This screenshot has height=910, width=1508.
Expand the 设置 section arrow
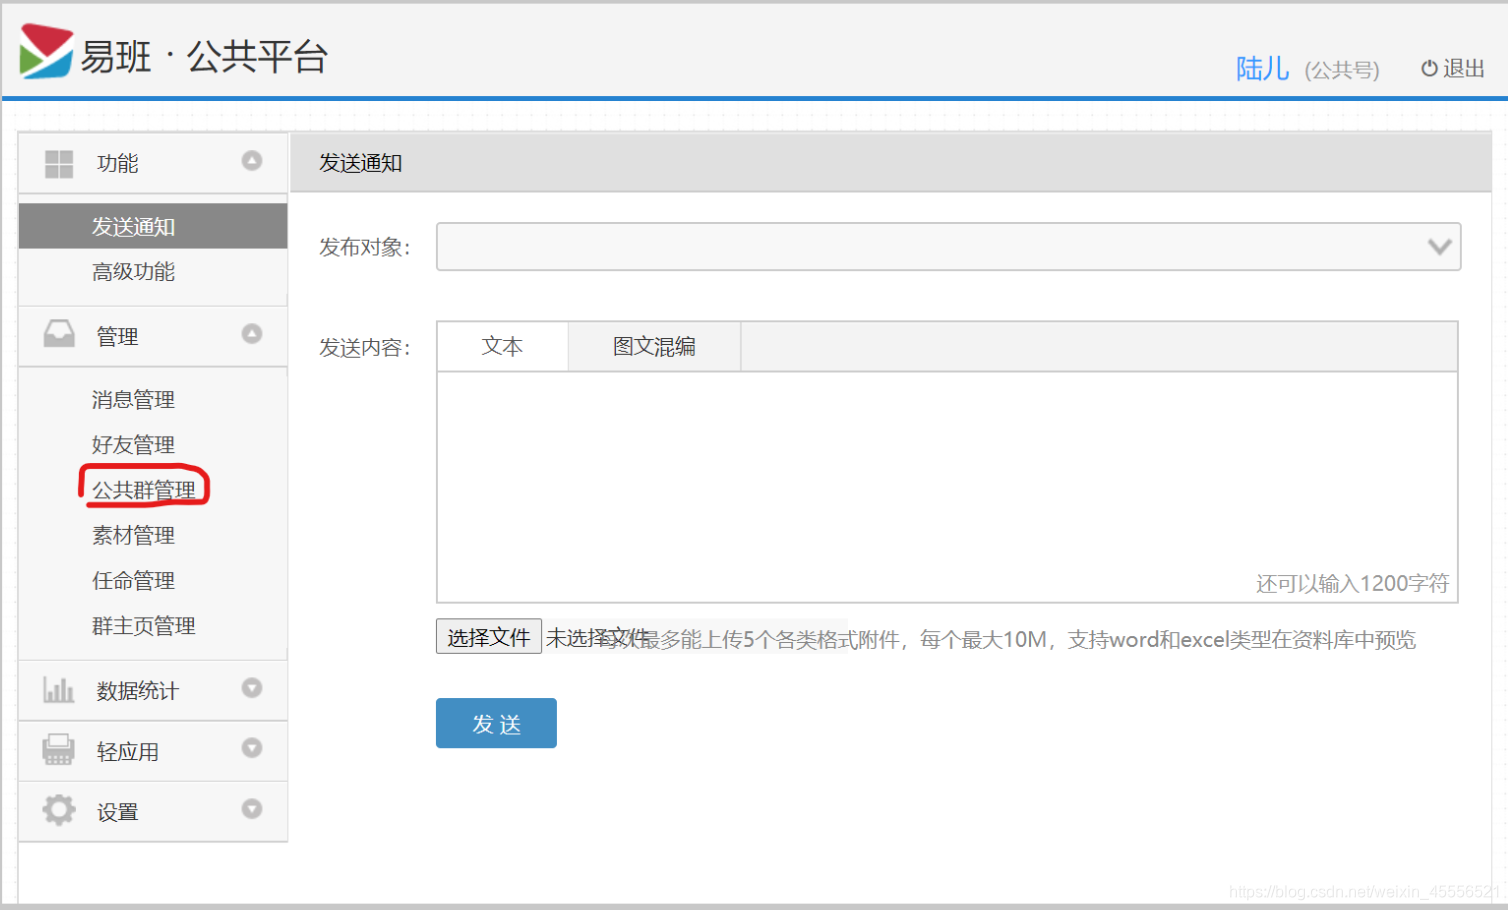click(252, 808)
